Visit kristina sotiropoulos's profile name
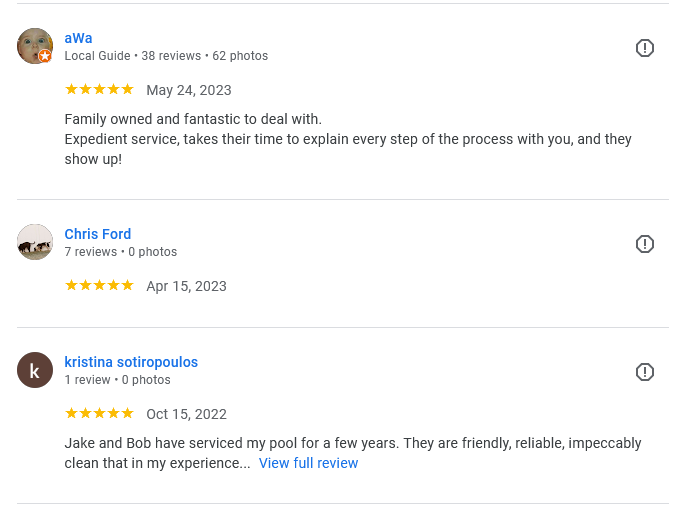This screenshot has width=686, height=505. click(x=131, y=362)
